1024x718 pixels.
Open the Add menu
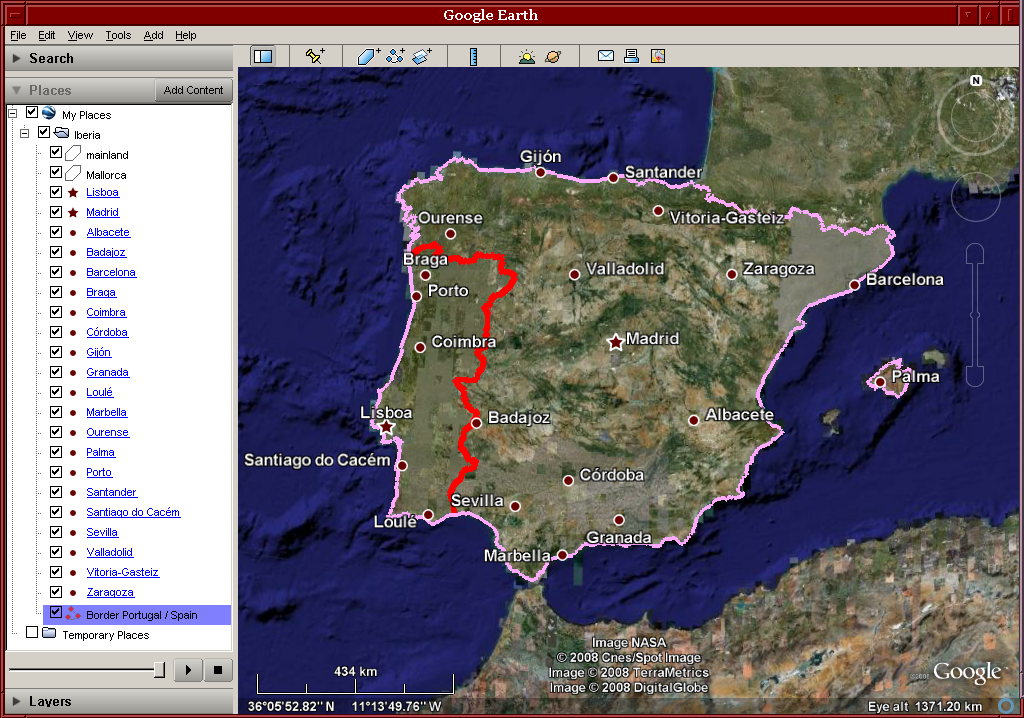click(153, 35)
